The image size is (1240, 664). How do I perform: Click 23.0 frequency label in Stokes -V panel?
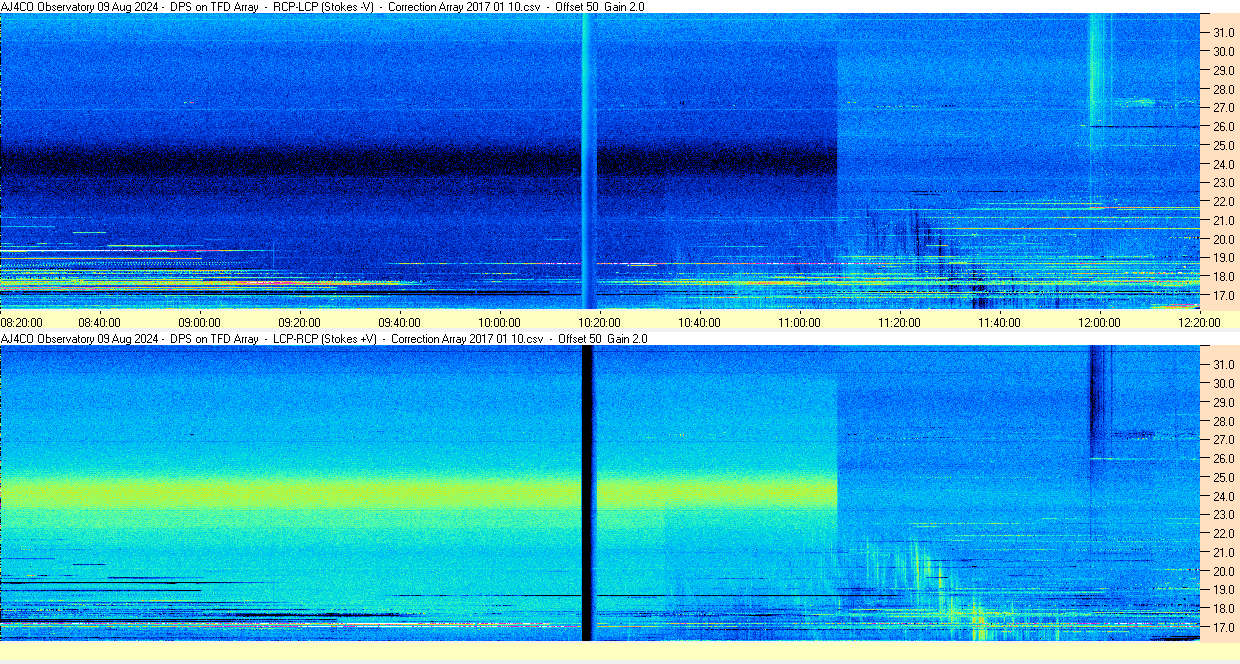pos(1223,183)
